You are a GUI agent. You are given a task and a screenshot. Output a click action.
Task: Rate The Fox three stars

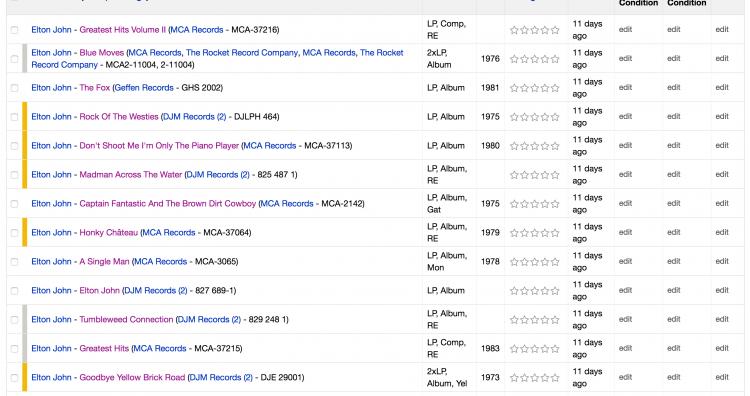(535, 88)
